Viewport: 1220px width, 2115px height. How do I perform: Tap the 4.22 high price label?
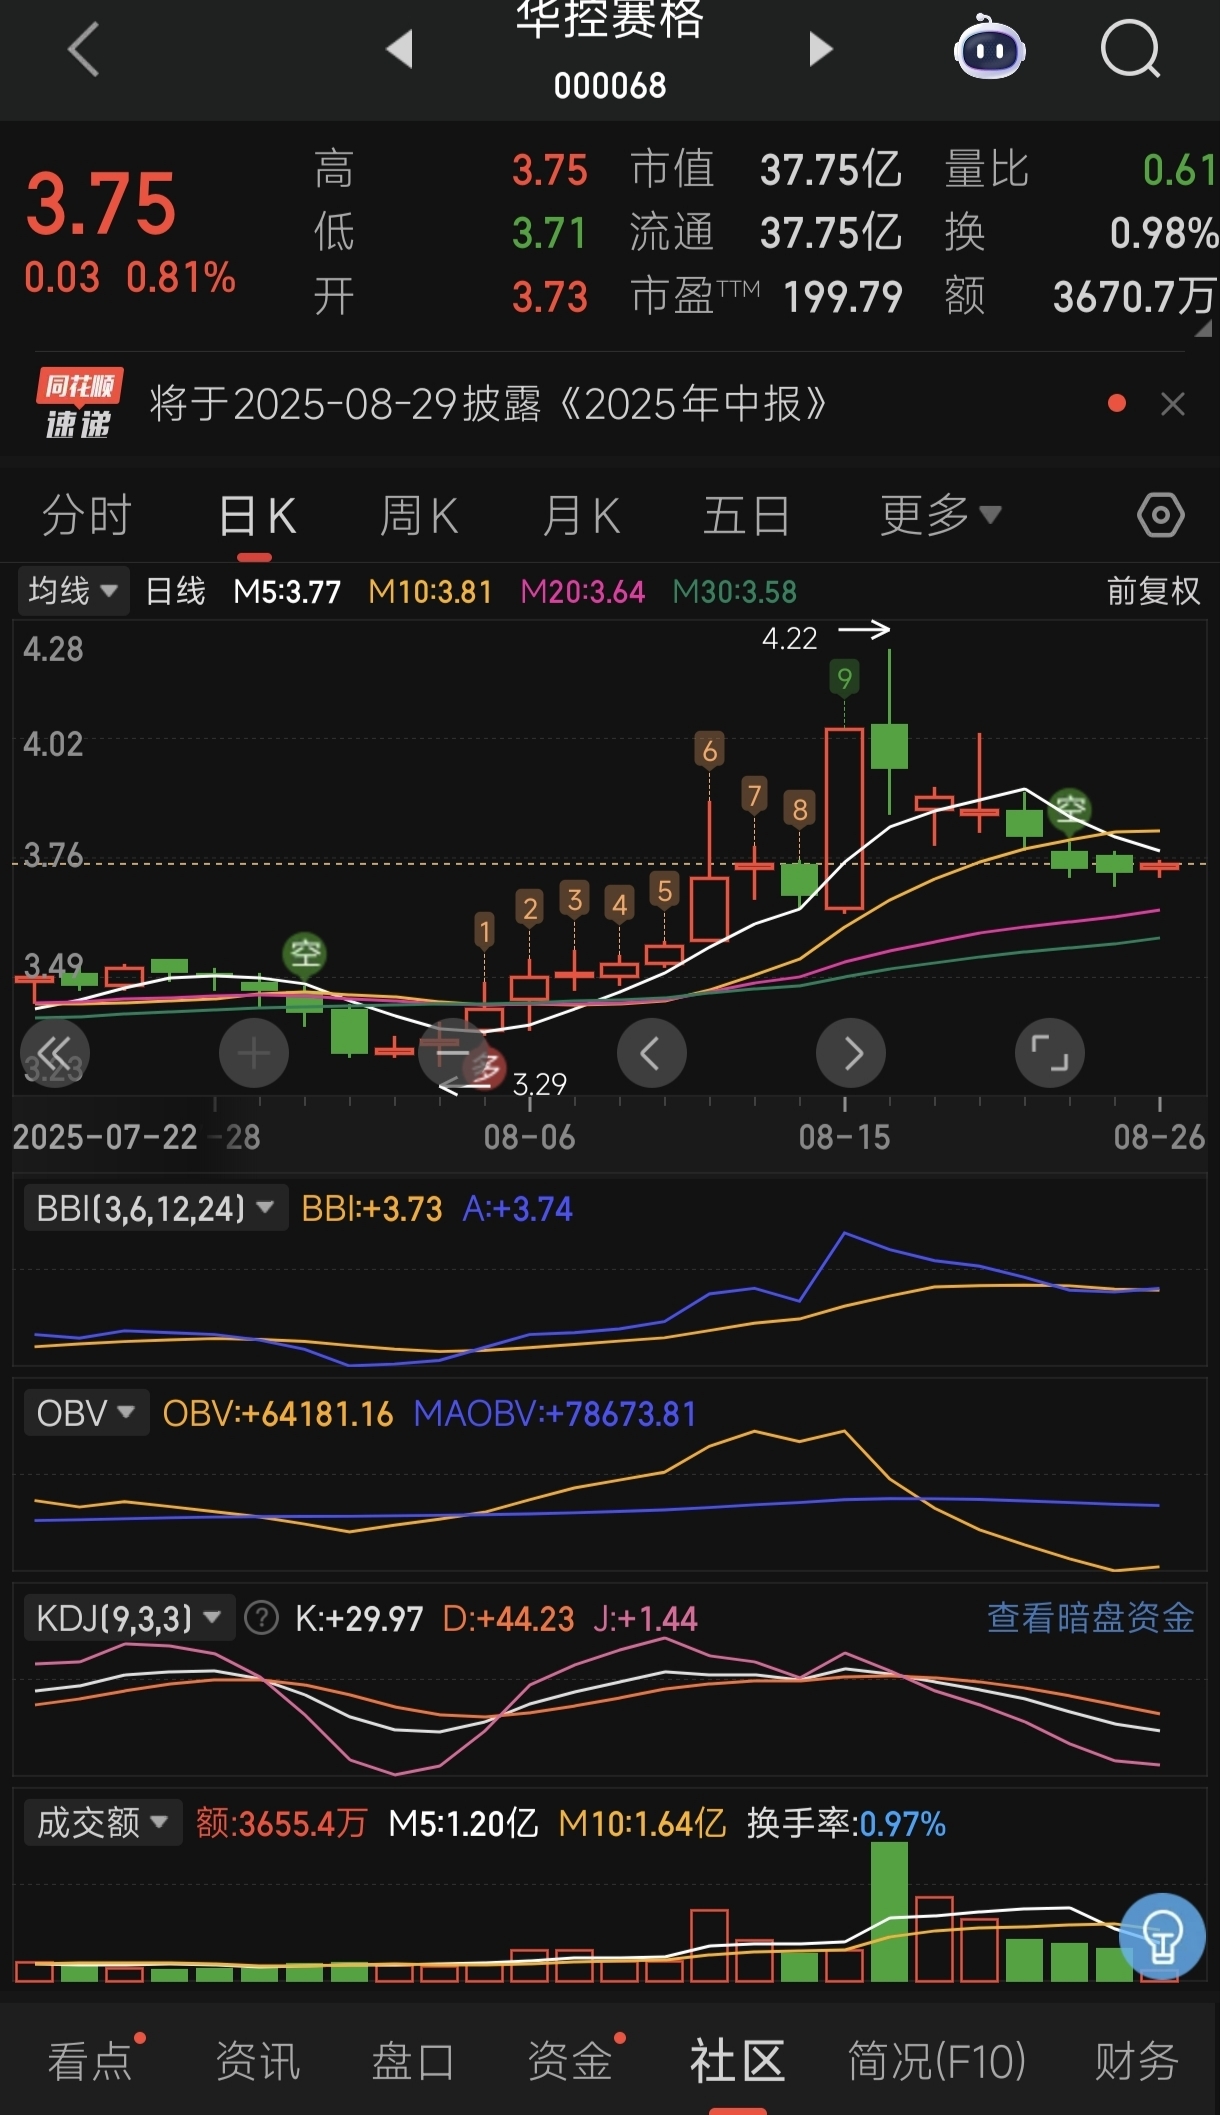click(789, 638)
